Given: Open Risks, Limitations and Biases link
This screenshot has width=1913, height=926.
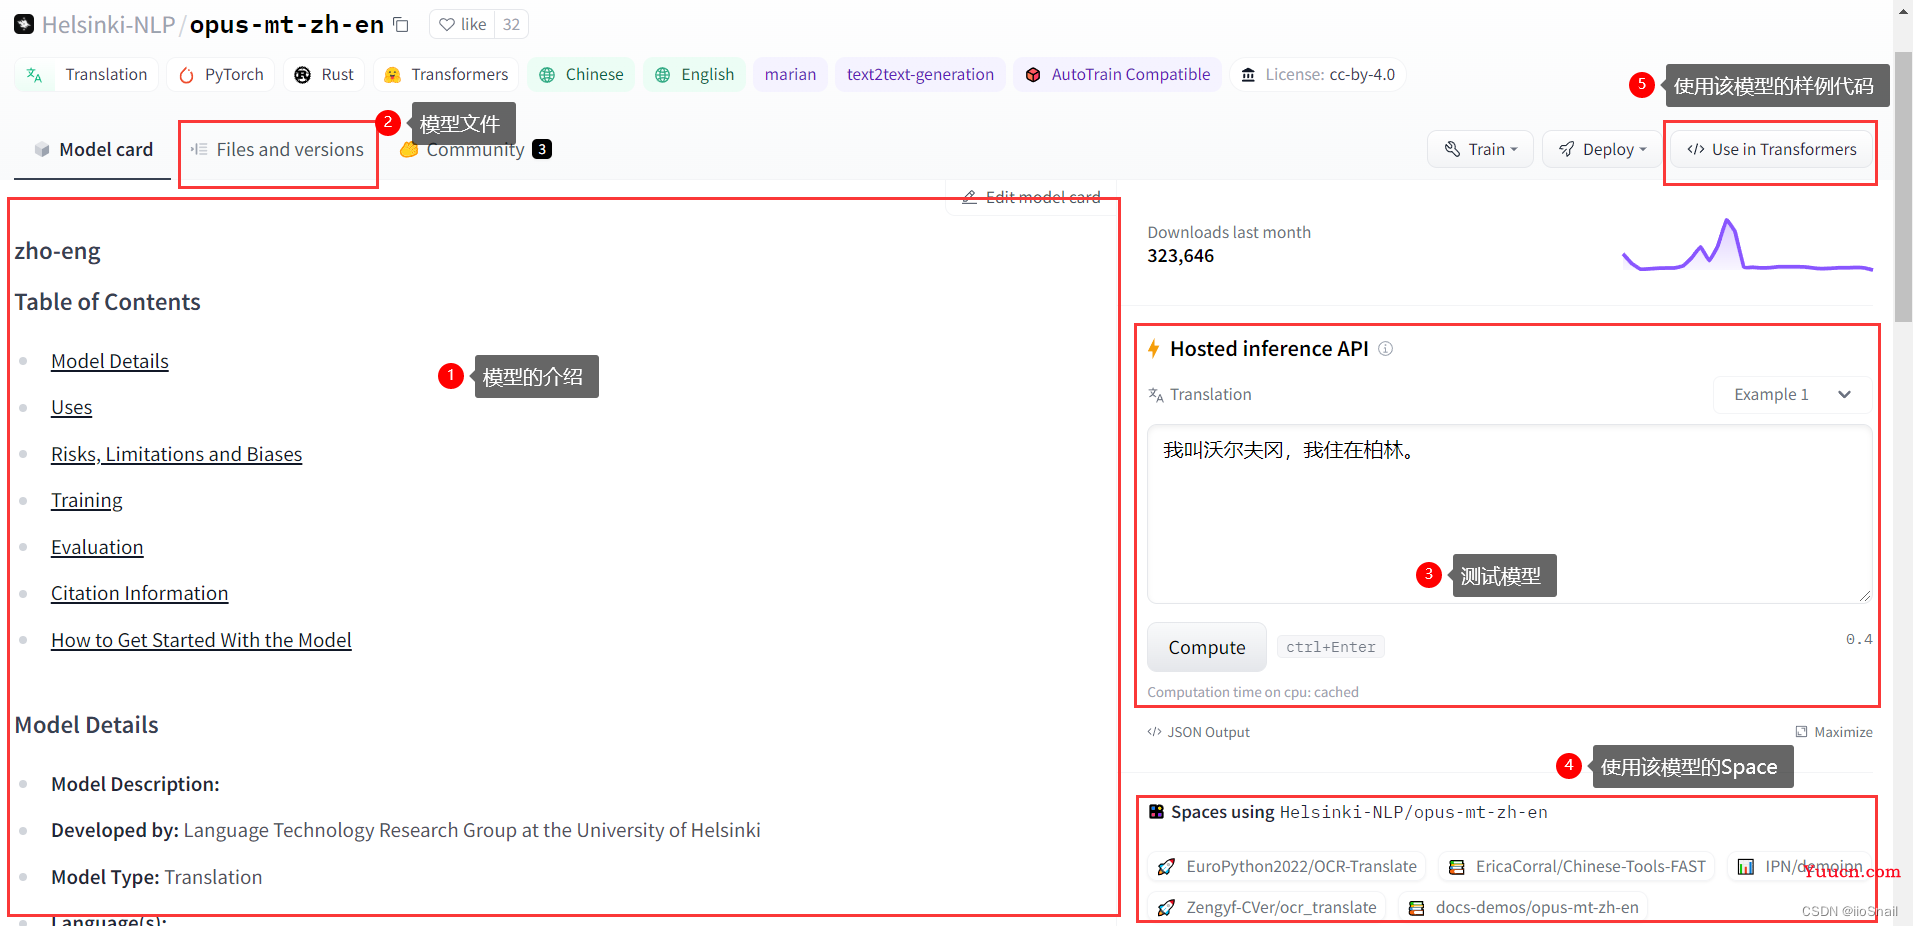Looking at the screenshot, I should click(177, 454).
